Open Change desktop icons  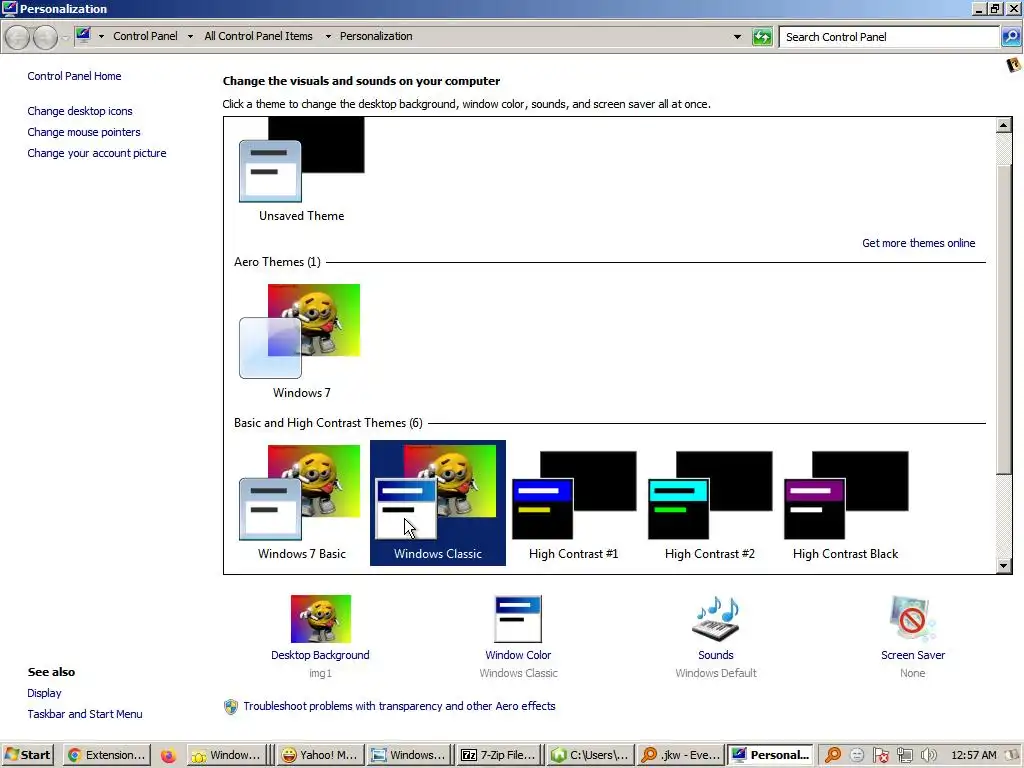point(80,111)
